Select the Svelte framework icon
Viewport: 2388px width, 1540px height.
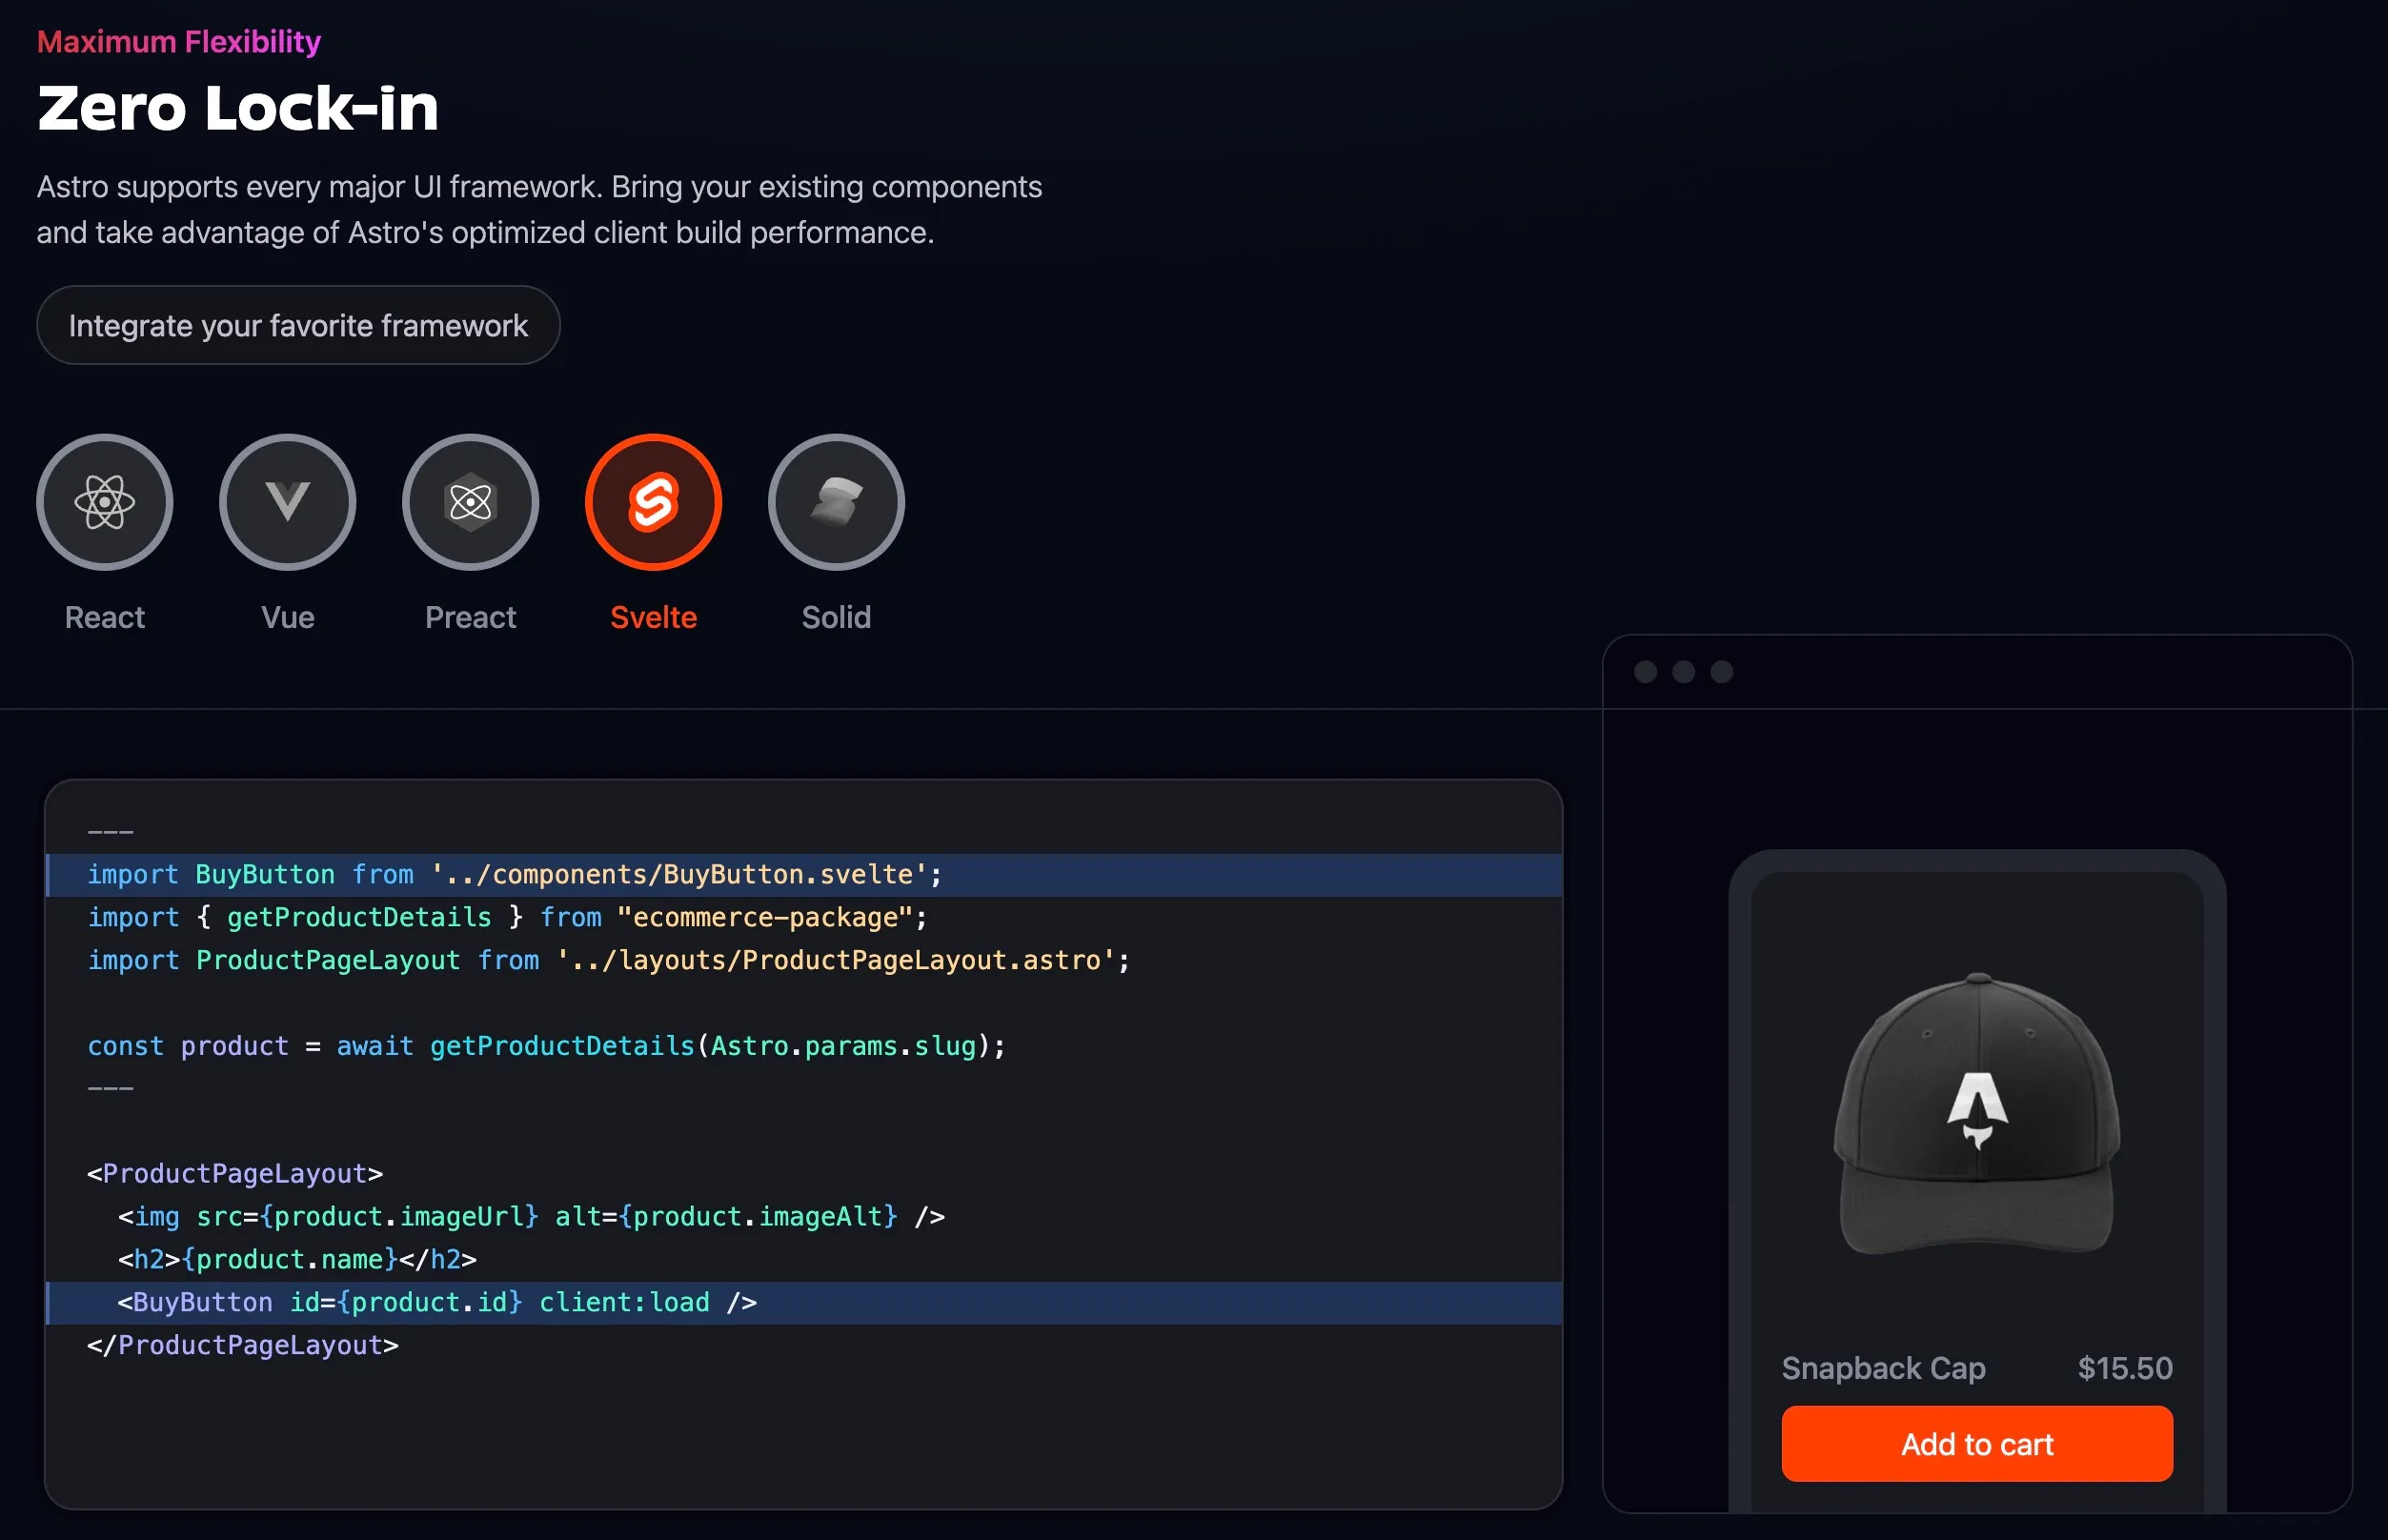[x=653, y=501]
